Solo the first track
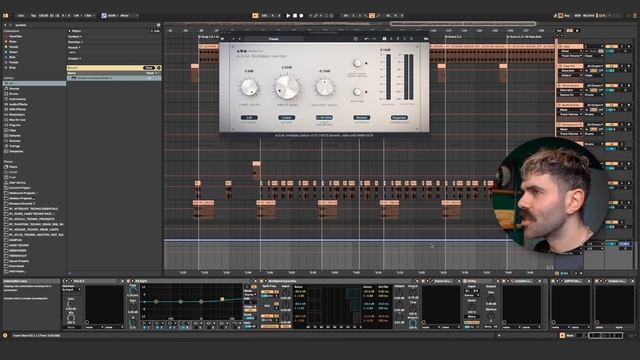The image size is (640, 360). (622, 46)
